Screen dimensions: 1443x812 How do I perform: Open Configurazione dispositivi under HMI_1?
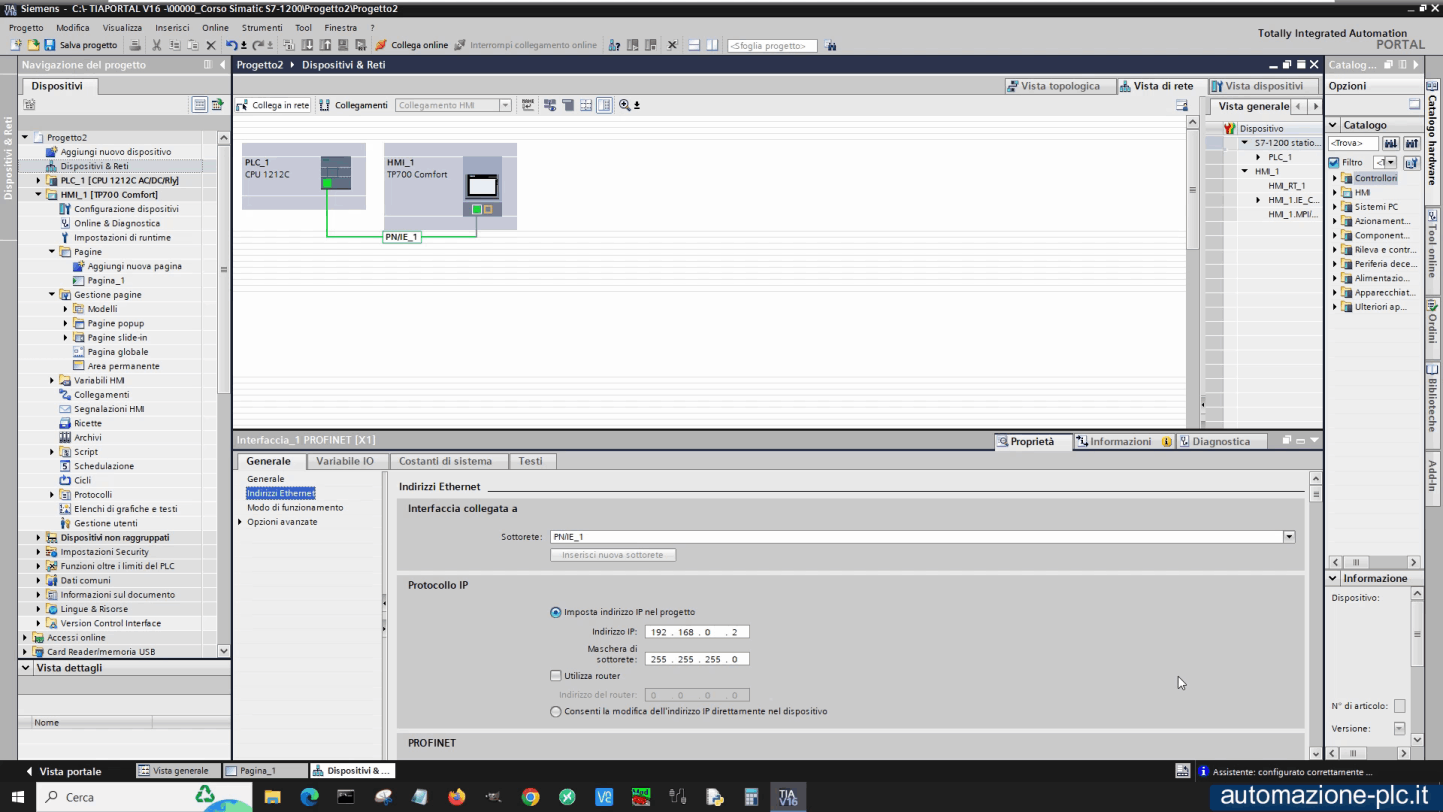click(126, 209)
